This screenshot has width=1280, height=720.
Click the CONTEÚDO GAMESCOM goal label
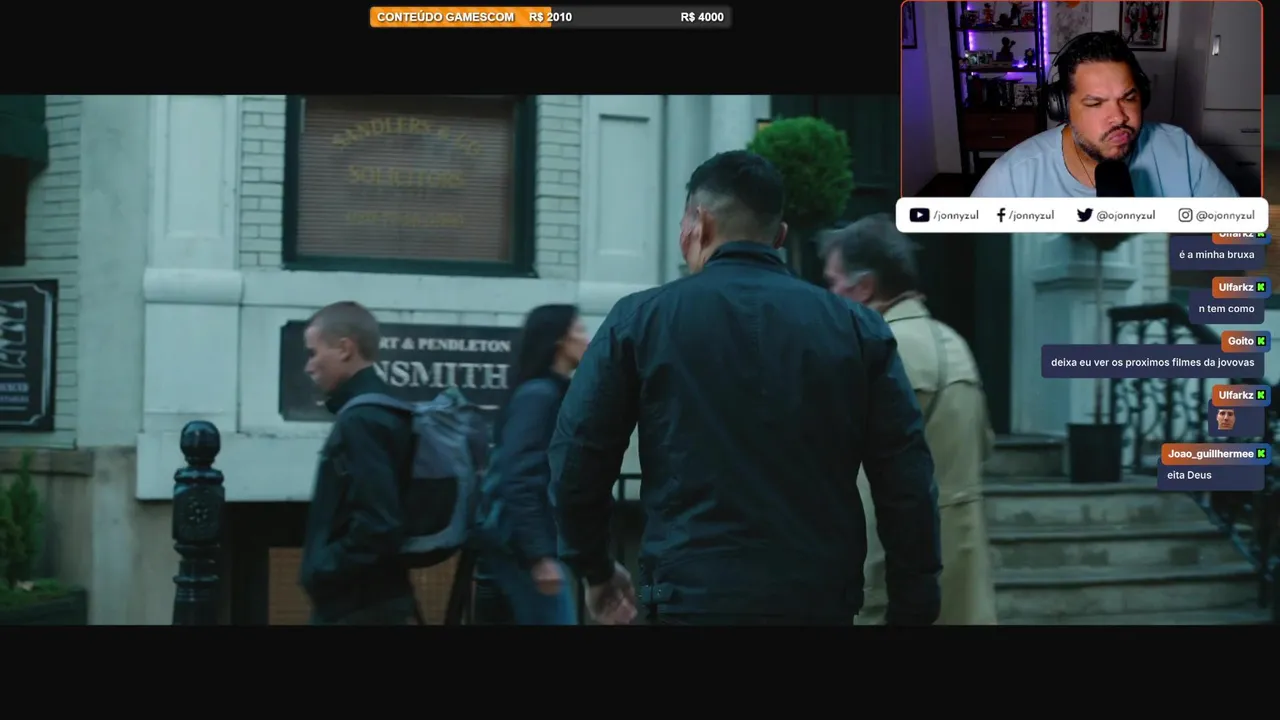(445, 17)
